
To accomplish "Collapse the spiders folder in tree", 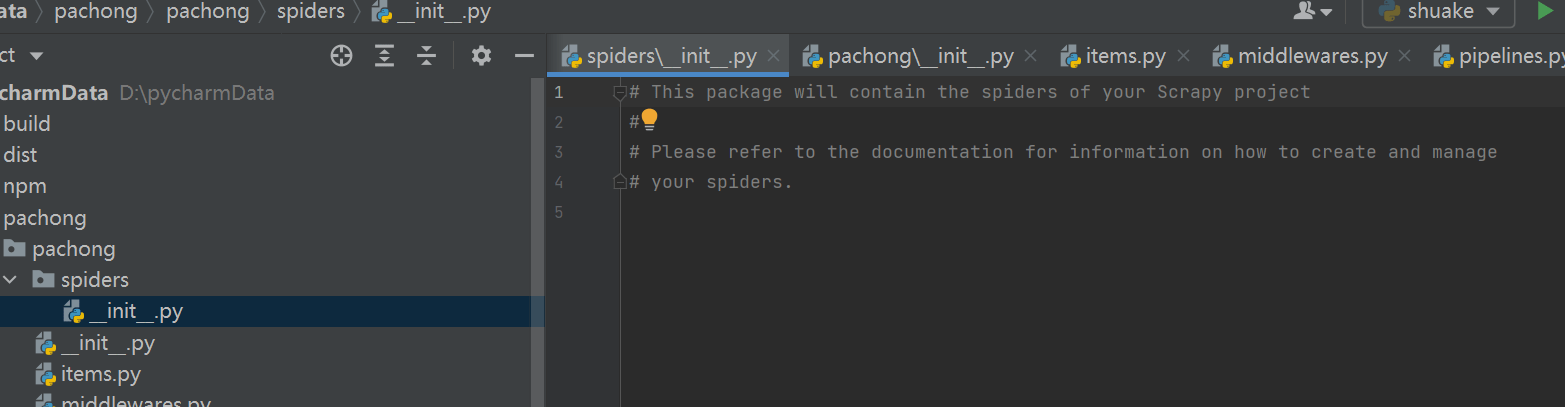I will 10,280.
